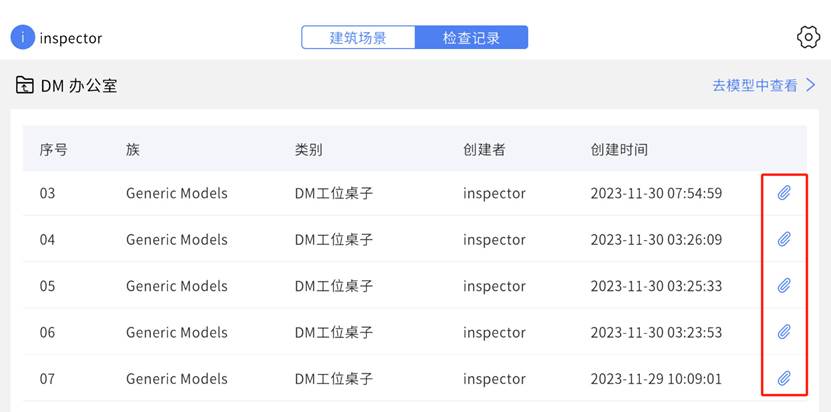Open attachment for record 05
The height and width of the screenshot is (412, 831).
(x=784, y=286)
